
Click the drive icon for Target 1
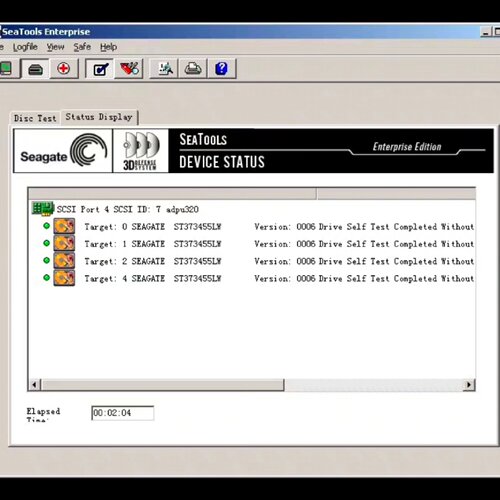coord(64,244)
